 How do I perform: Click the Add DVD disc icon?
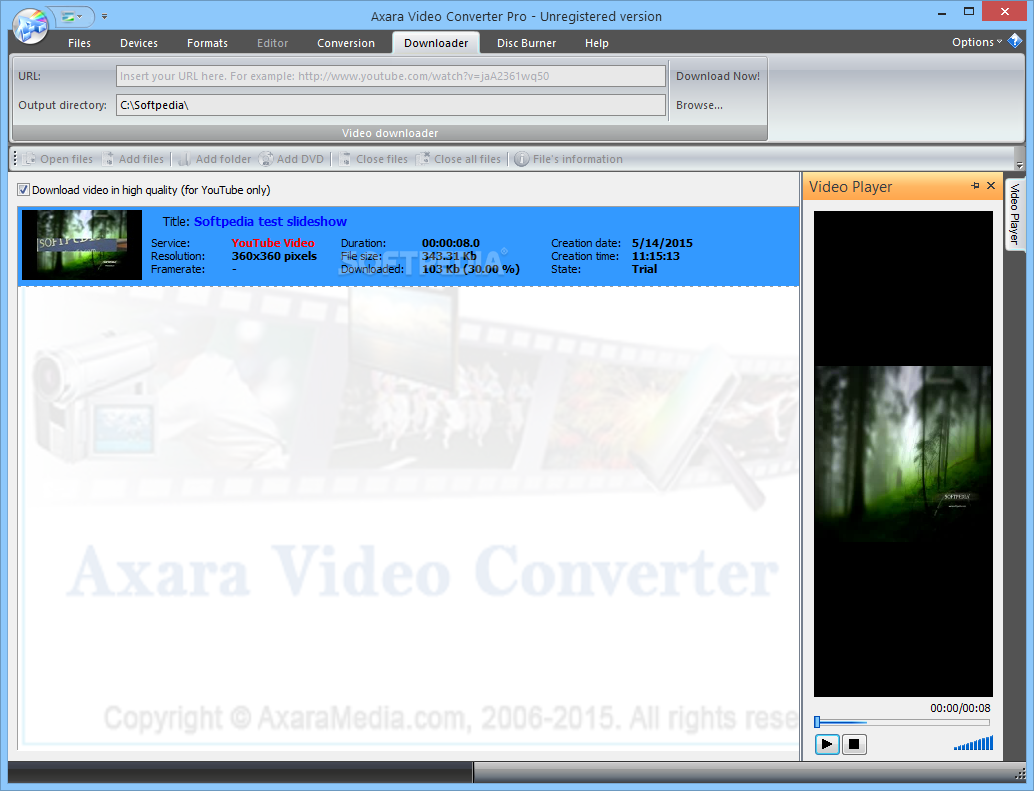point(266,159)
